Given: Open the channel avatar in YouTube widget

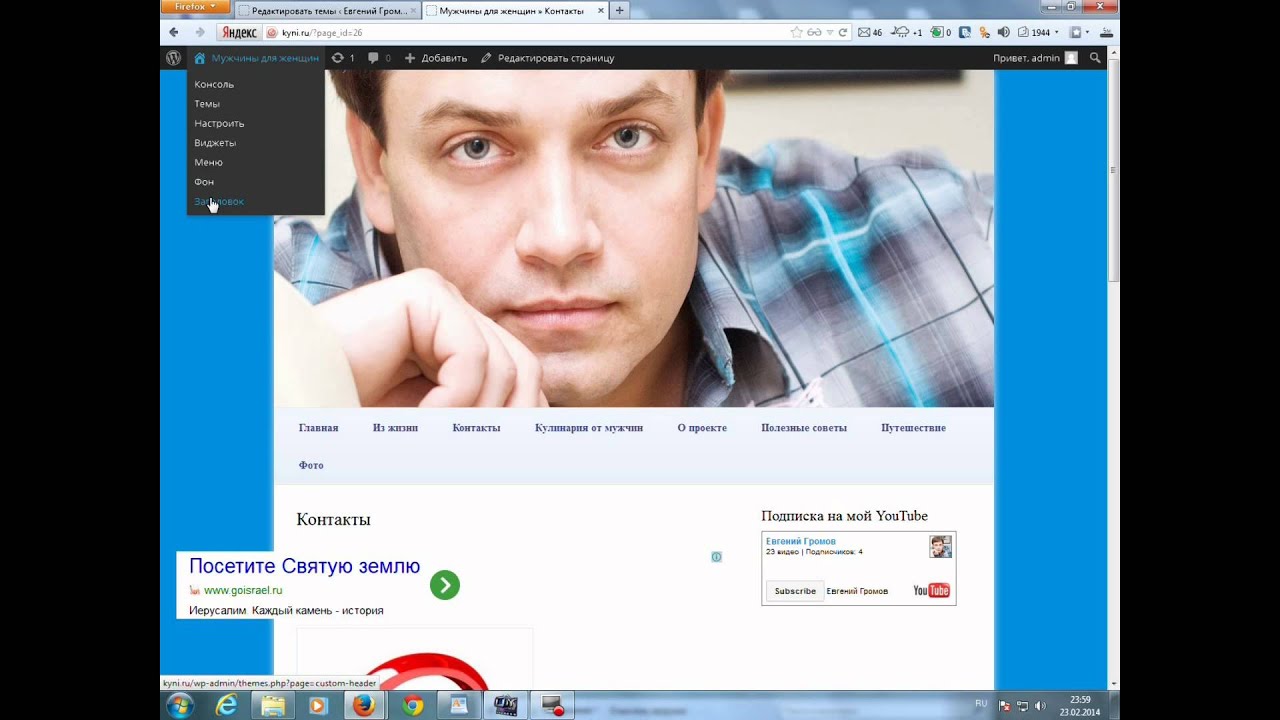Looking at the screenshot, I should (940, 546).
